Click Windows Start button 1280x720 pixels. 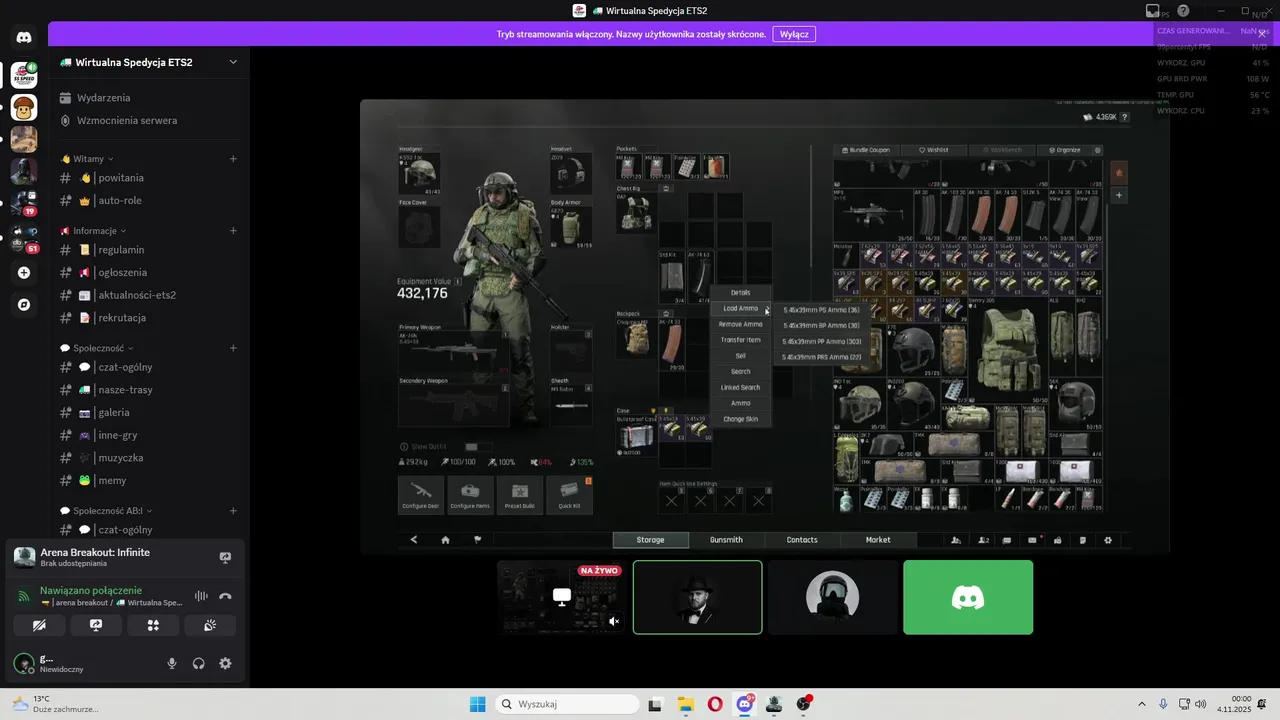pos(478,704)
